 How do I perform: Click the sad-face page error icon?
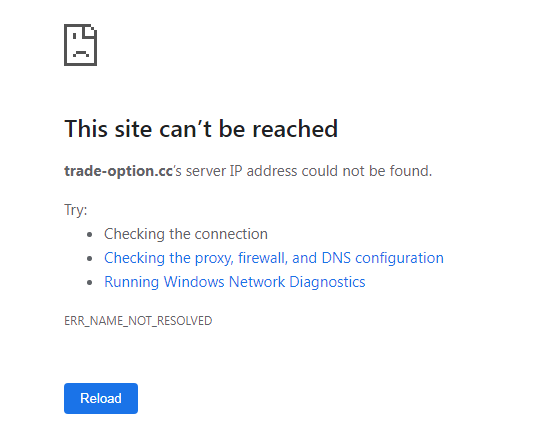81,45
